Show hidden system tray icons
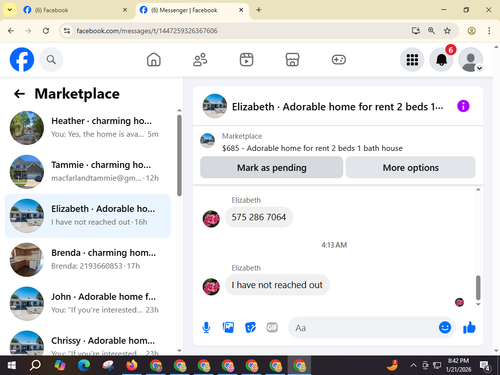The image size is (500, 375). pos(413,365)
